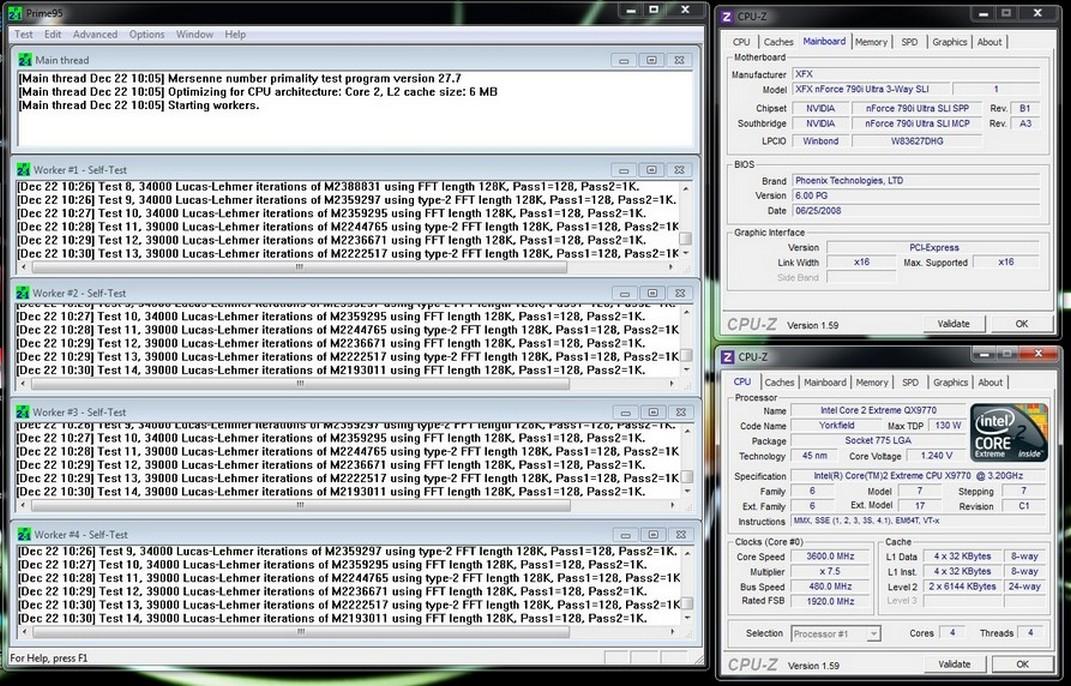Image resolution: width=1071 pixels, height=686 pixels.
Task: Close the Main thread child window
Action: click(x=679, y=61)
